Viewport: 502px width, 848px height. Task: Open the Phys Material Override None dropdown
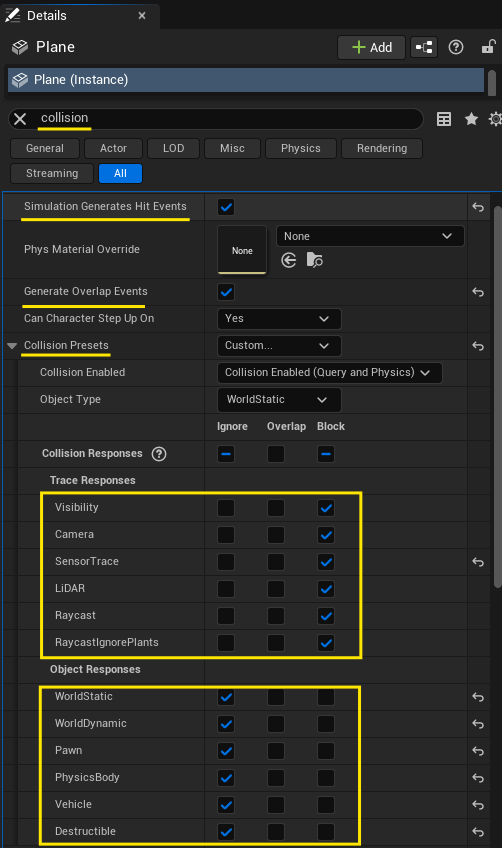pos(370,236)
